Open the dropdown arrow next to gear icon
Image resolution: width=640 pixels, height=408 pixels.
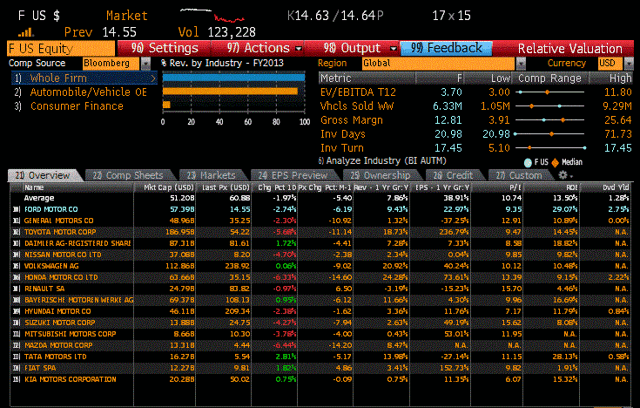click(571, 176)
